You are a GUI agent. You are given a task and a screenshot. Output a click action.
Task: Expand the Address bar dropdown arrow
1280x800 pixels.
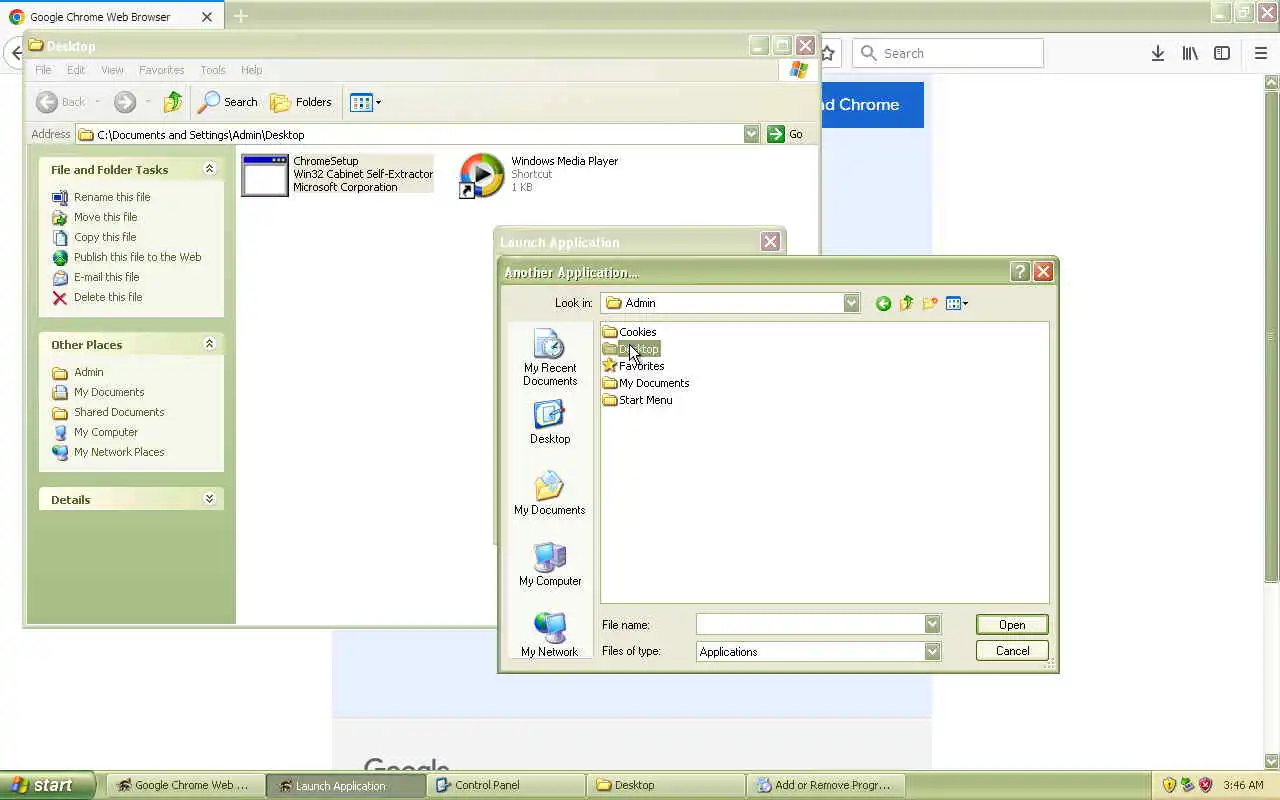(x=751, y=134)
